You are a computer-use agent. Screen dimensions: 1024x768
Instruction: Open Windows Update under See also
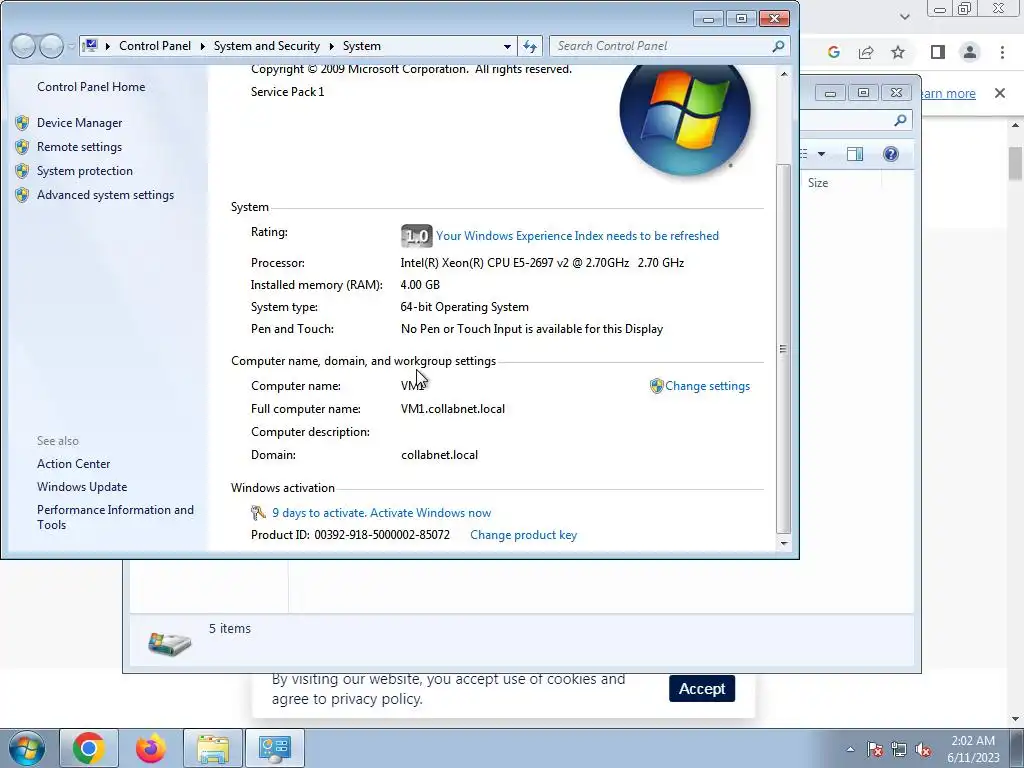pos(82,487)
